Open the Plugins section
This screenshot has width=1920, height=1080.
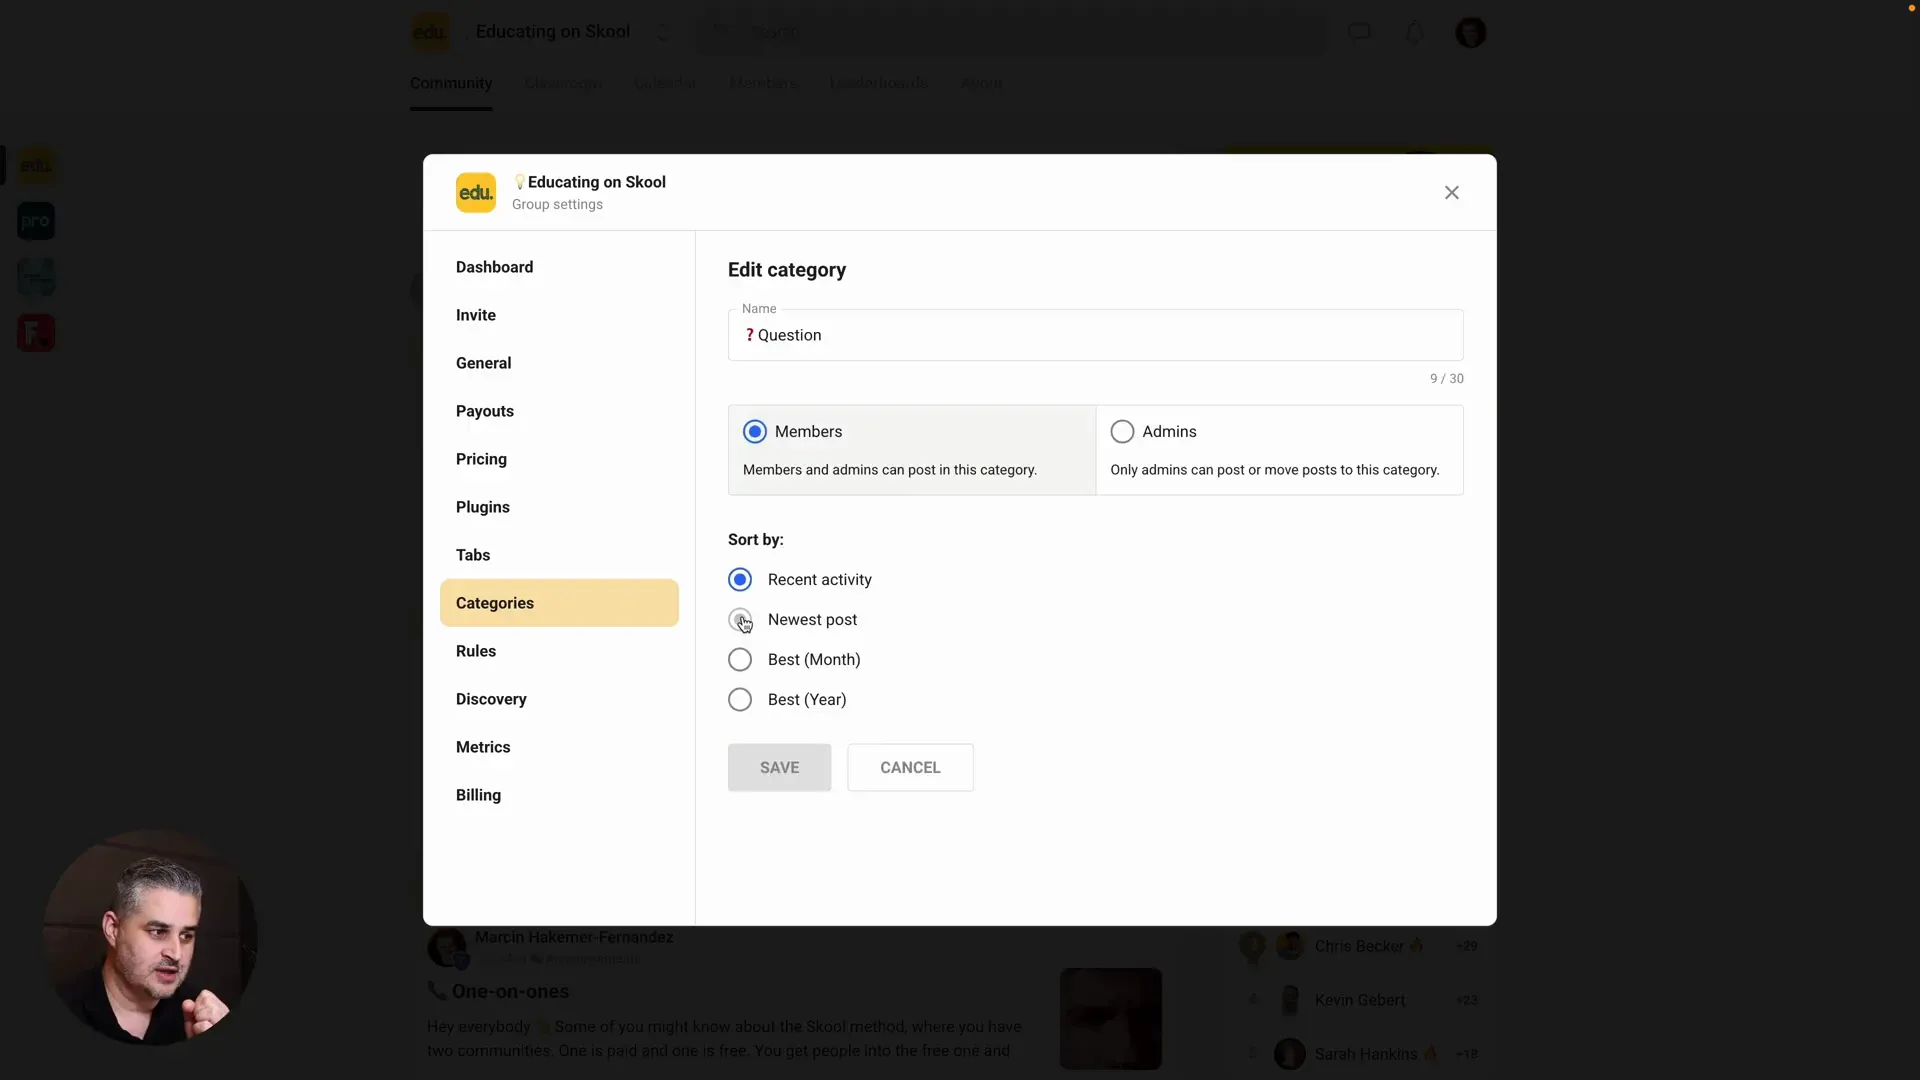(559, 507)
